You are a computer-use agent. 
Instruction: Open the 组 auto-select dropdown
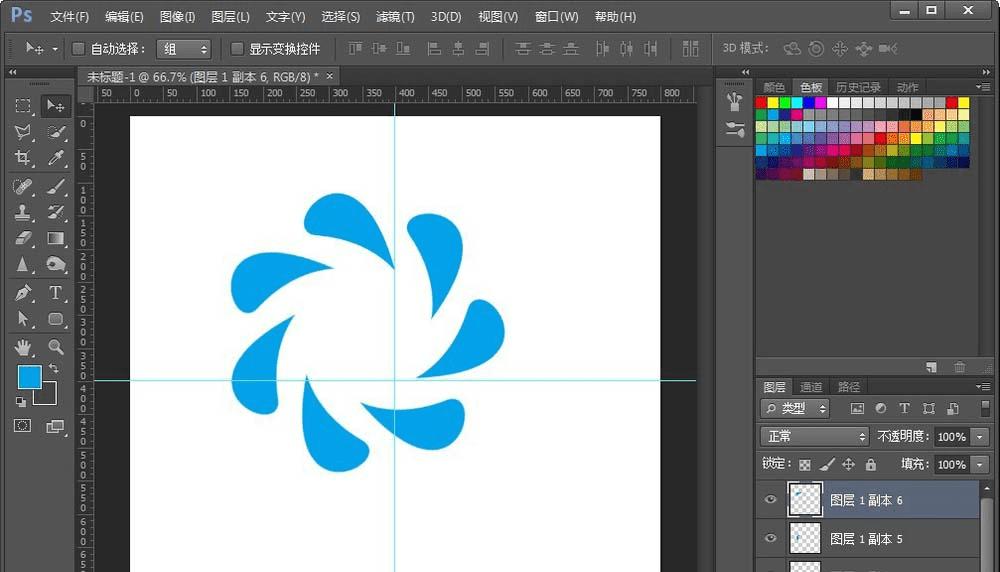[184, 49]
